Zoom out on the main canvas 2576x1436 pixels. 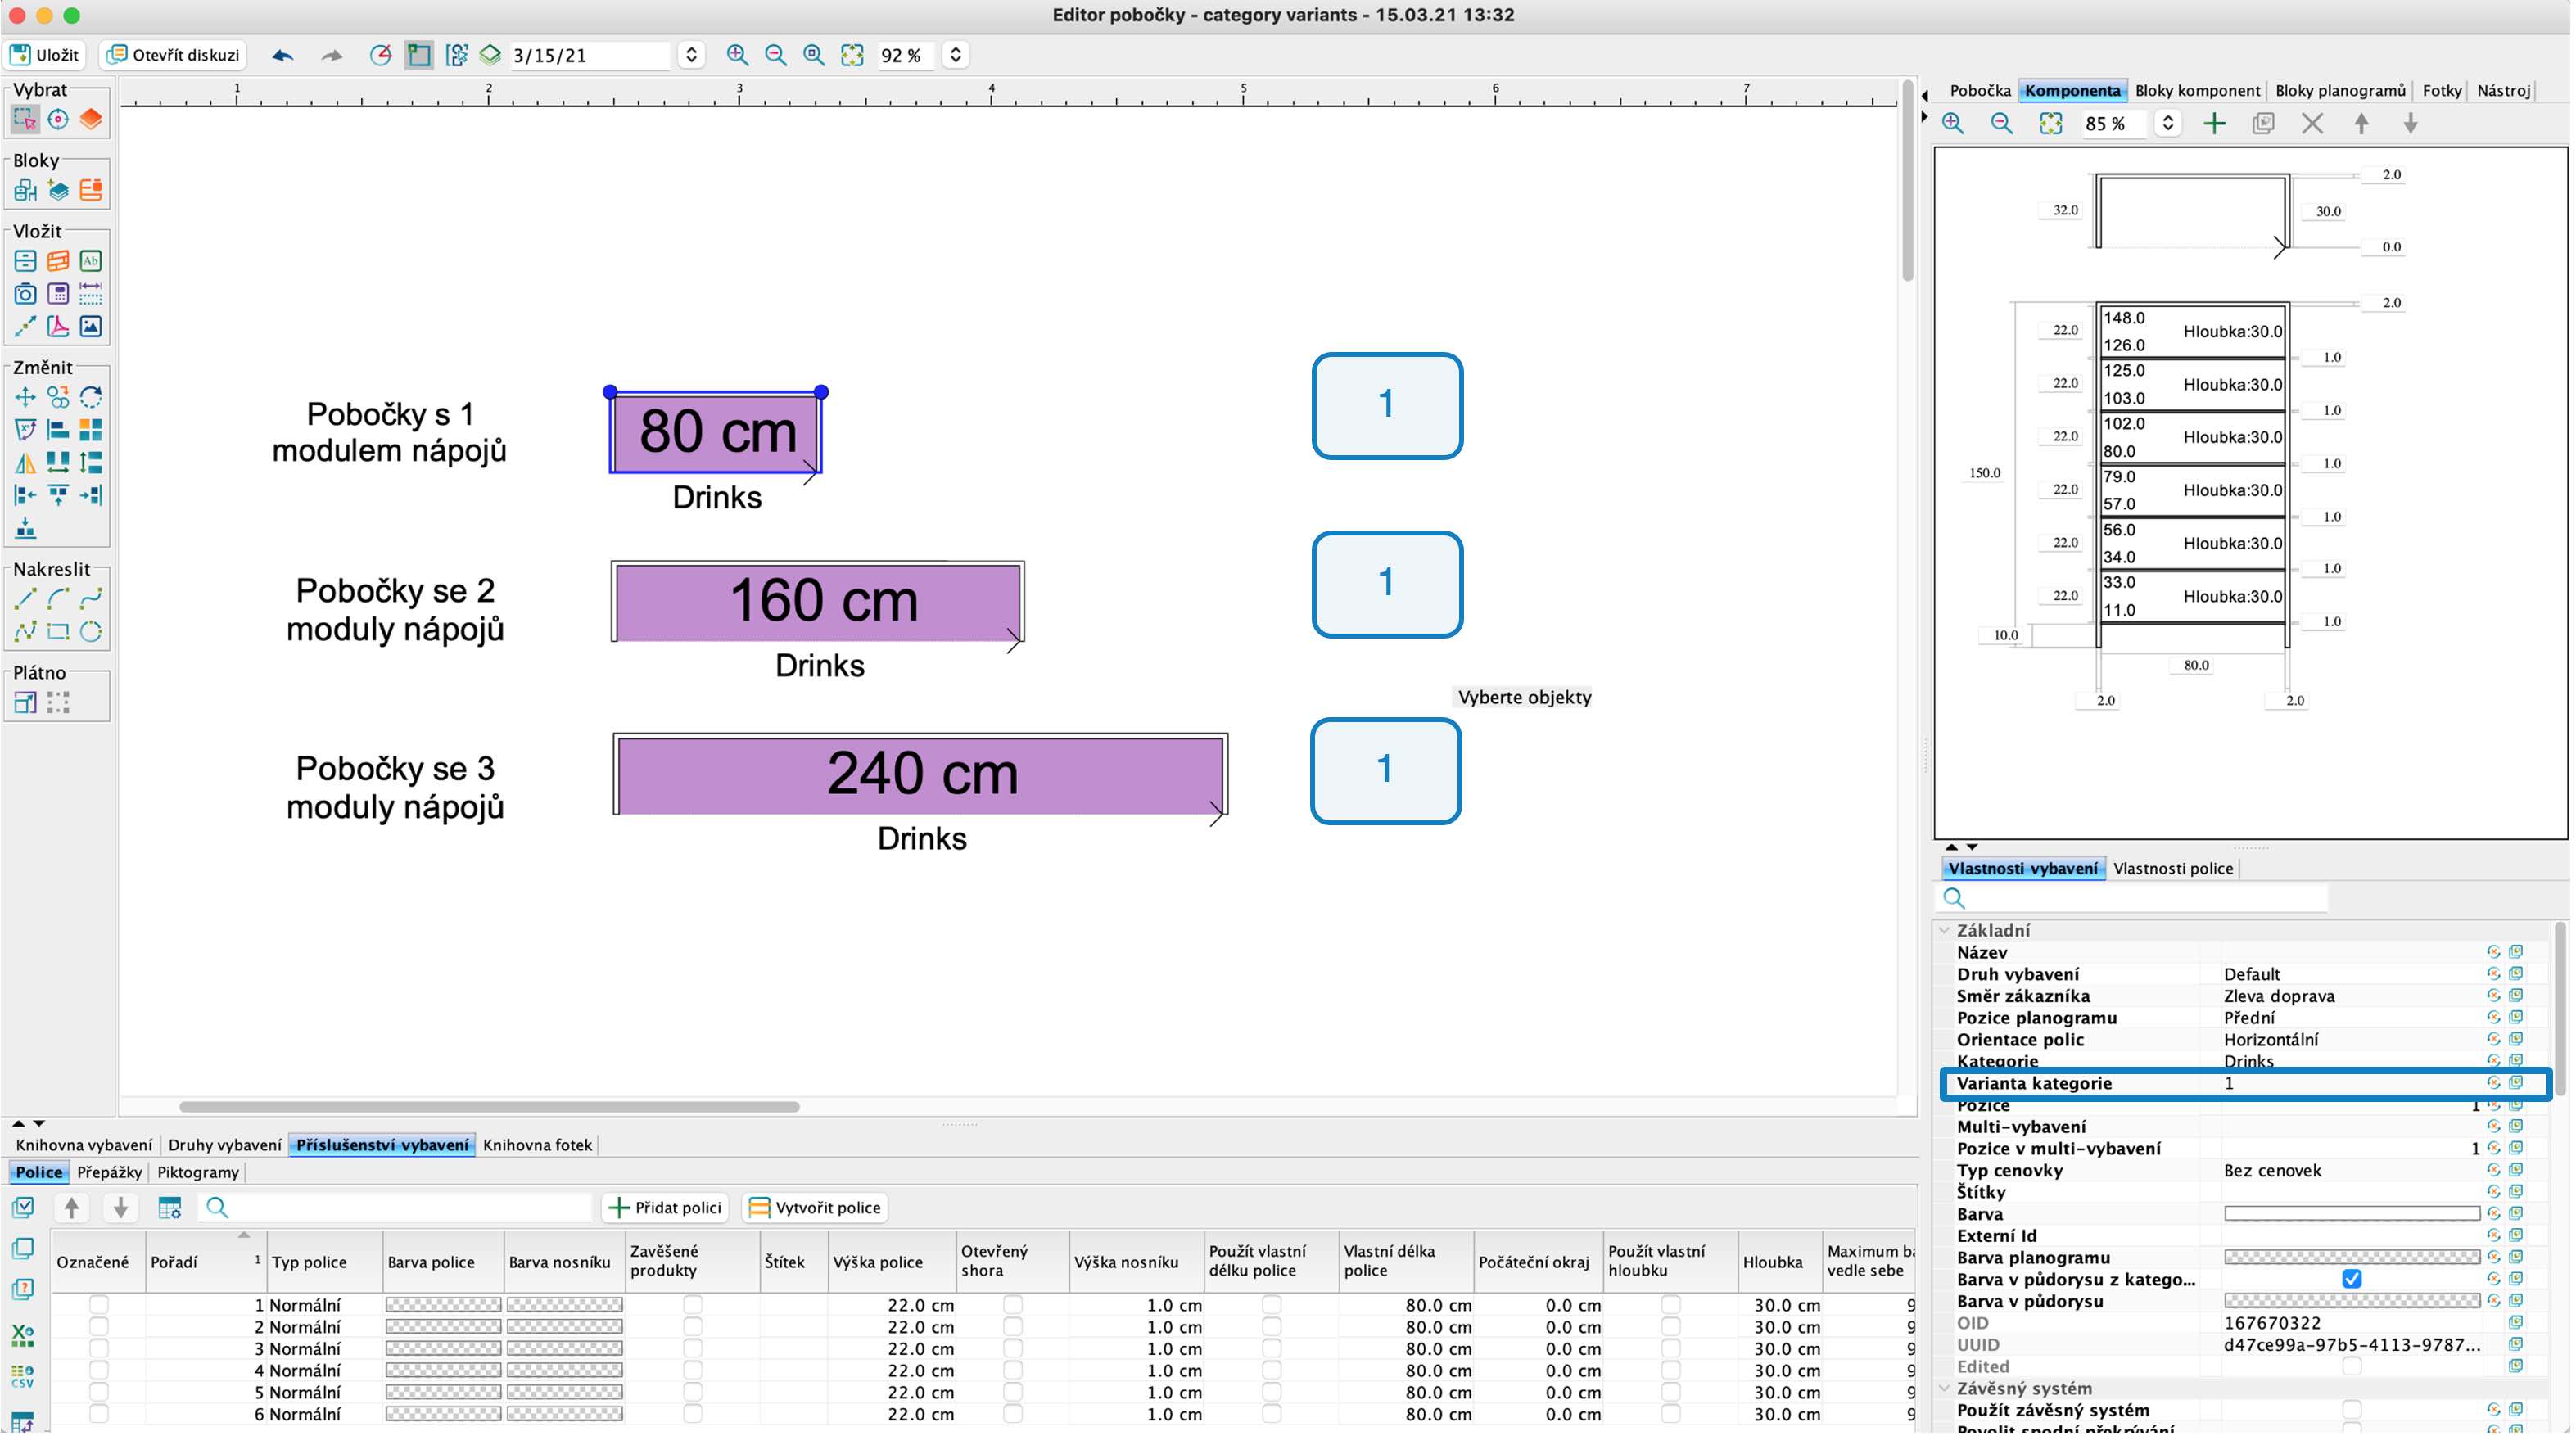(x=775, y=55)
